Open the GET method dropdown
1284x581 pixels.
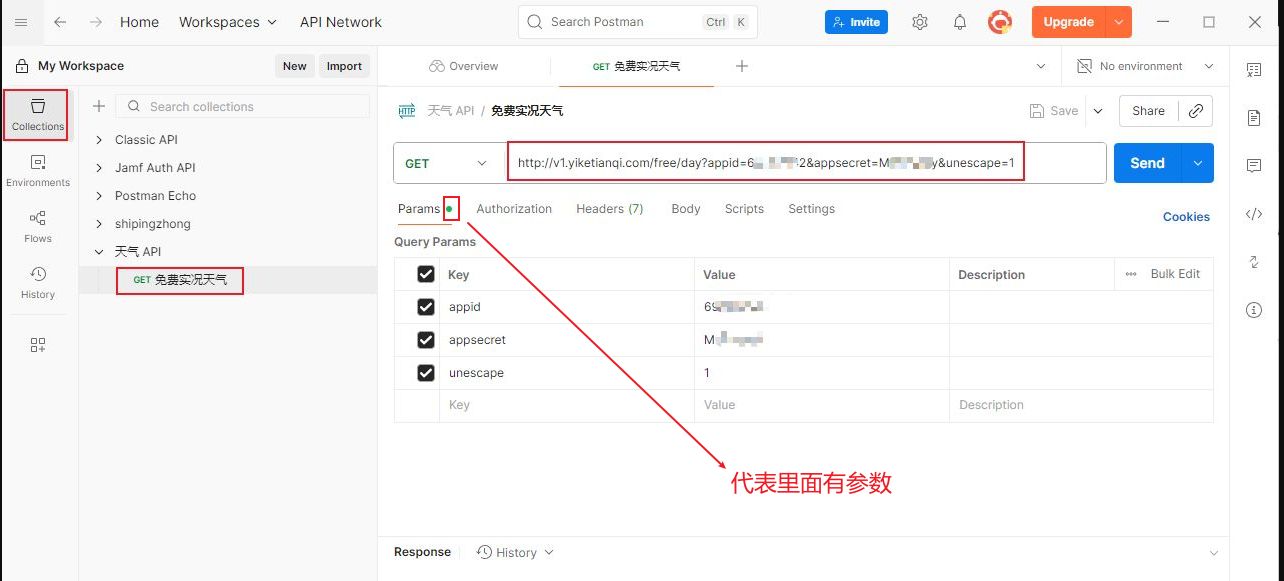(446, 163)
